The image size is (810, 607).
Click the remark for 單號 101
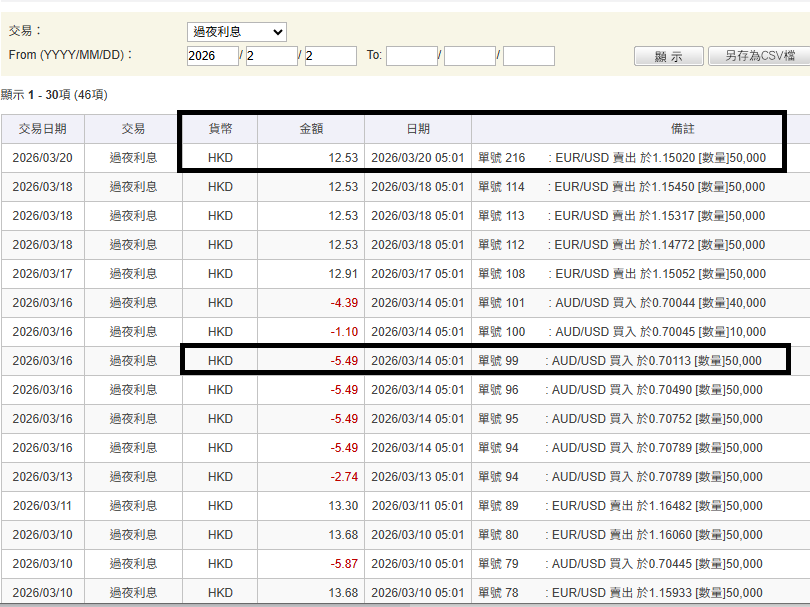[x=621, y=303]
